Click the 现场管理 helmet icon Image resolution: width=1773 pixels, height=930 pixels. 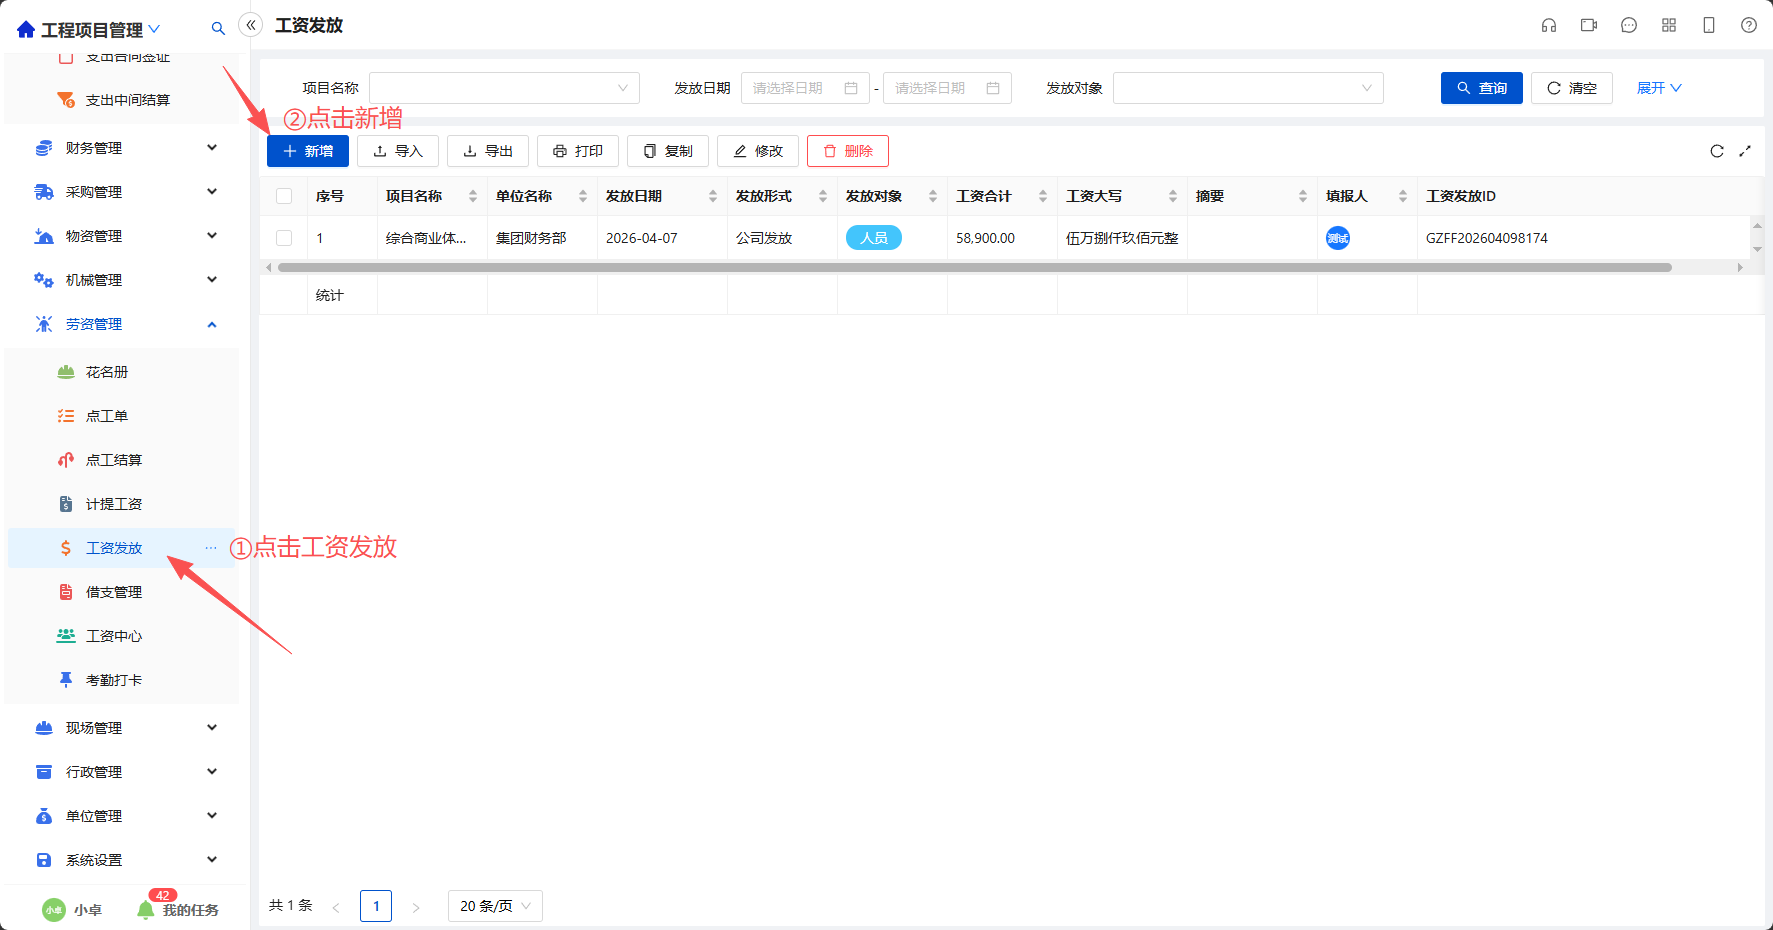pos(44,728)
